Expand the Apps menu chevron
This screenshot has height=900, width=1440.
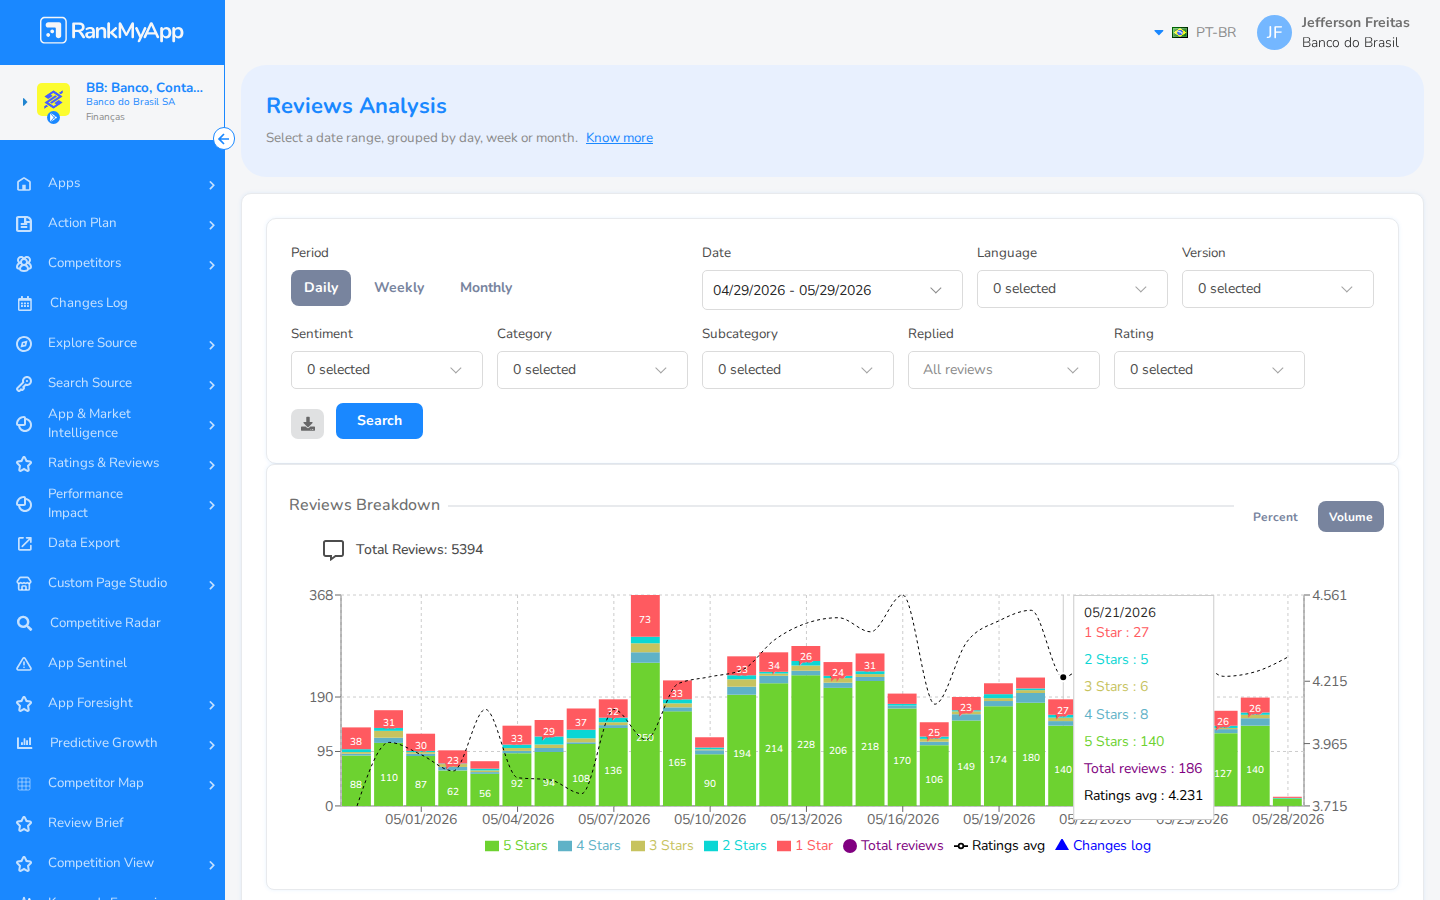pos(212,185)
